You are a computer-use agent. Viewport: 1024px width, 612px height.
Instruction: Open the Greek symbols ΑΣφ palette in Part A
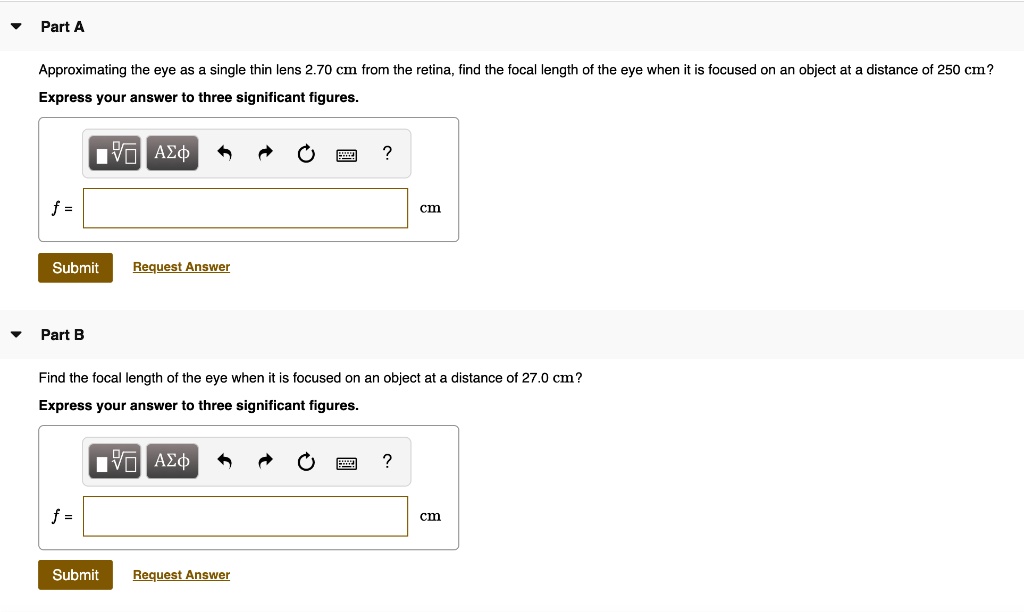pyautogui.click(x=171, y=153)
